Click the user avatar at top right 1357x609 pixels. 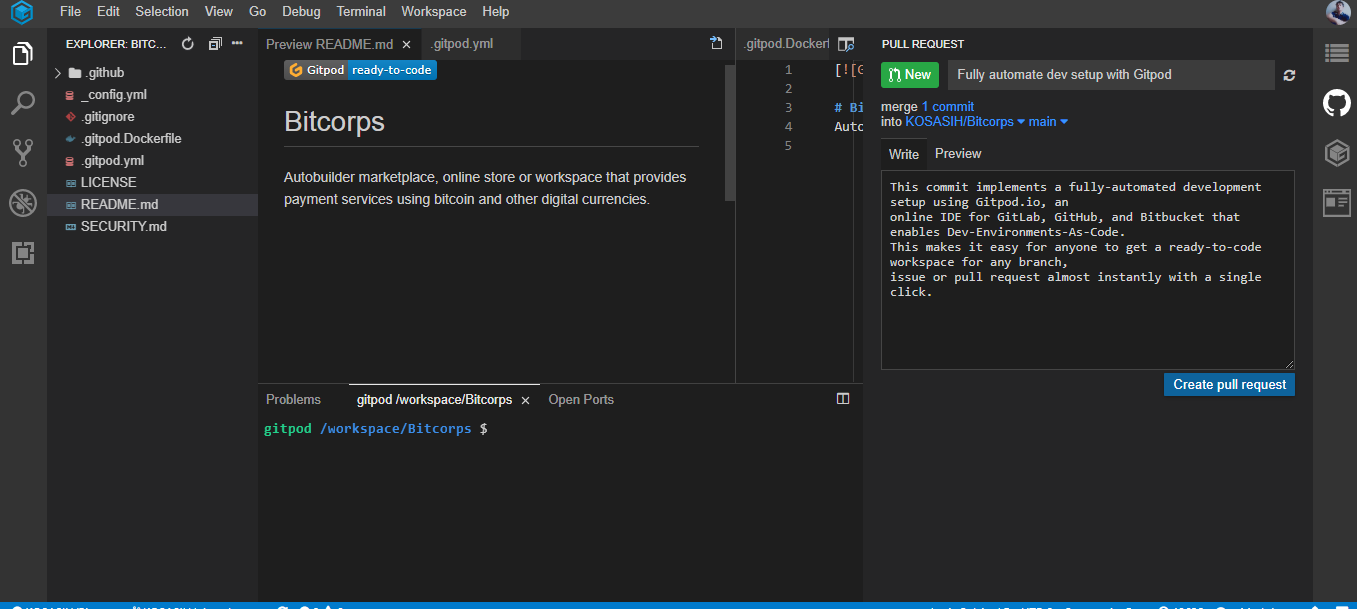coord(1338,12)
